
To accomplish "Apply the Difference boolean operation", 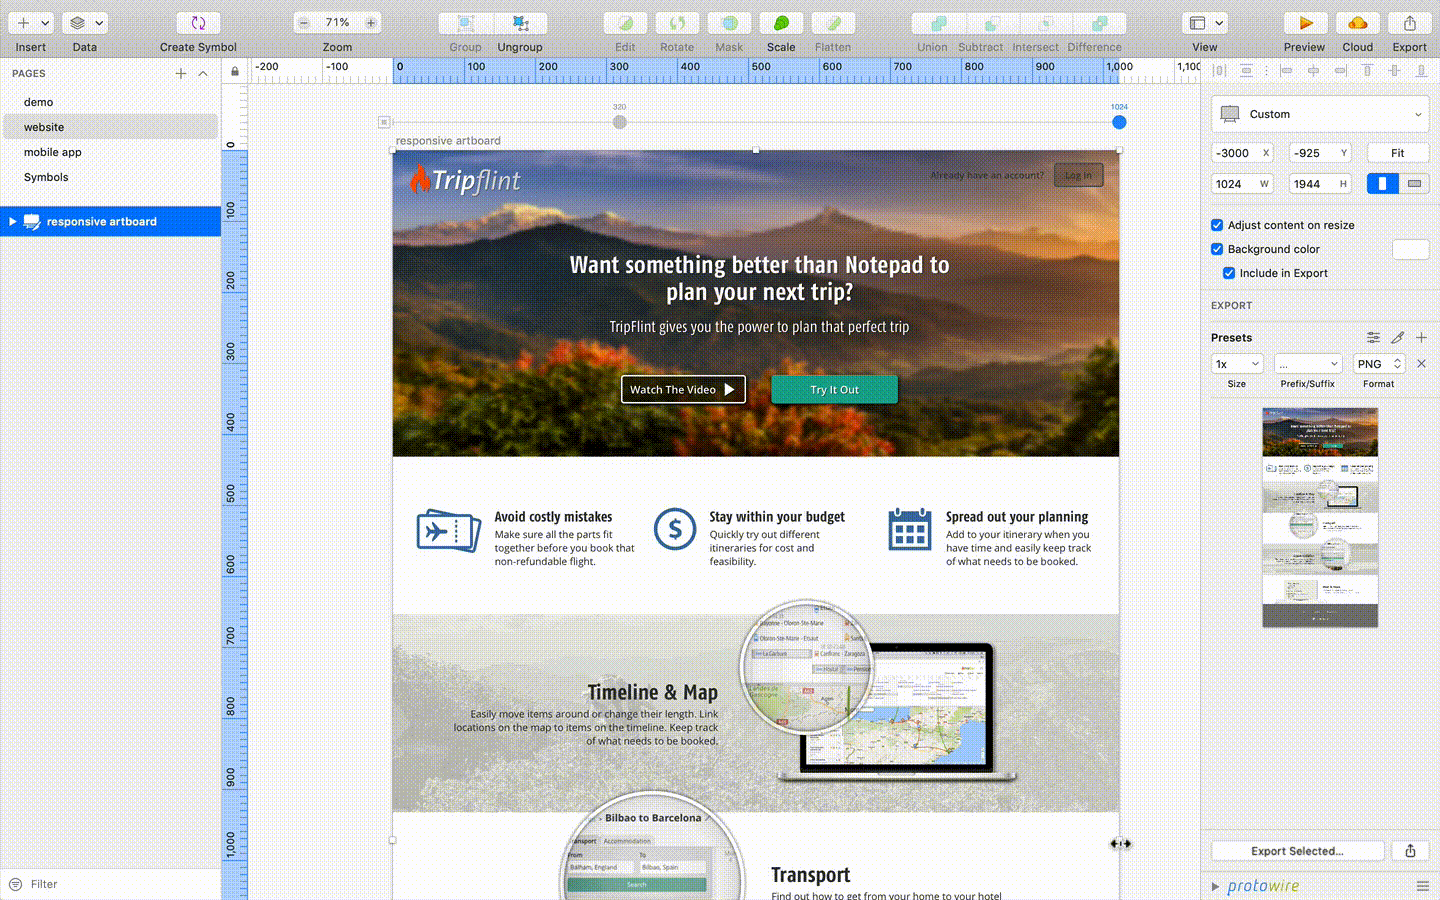I will 1100,23.
